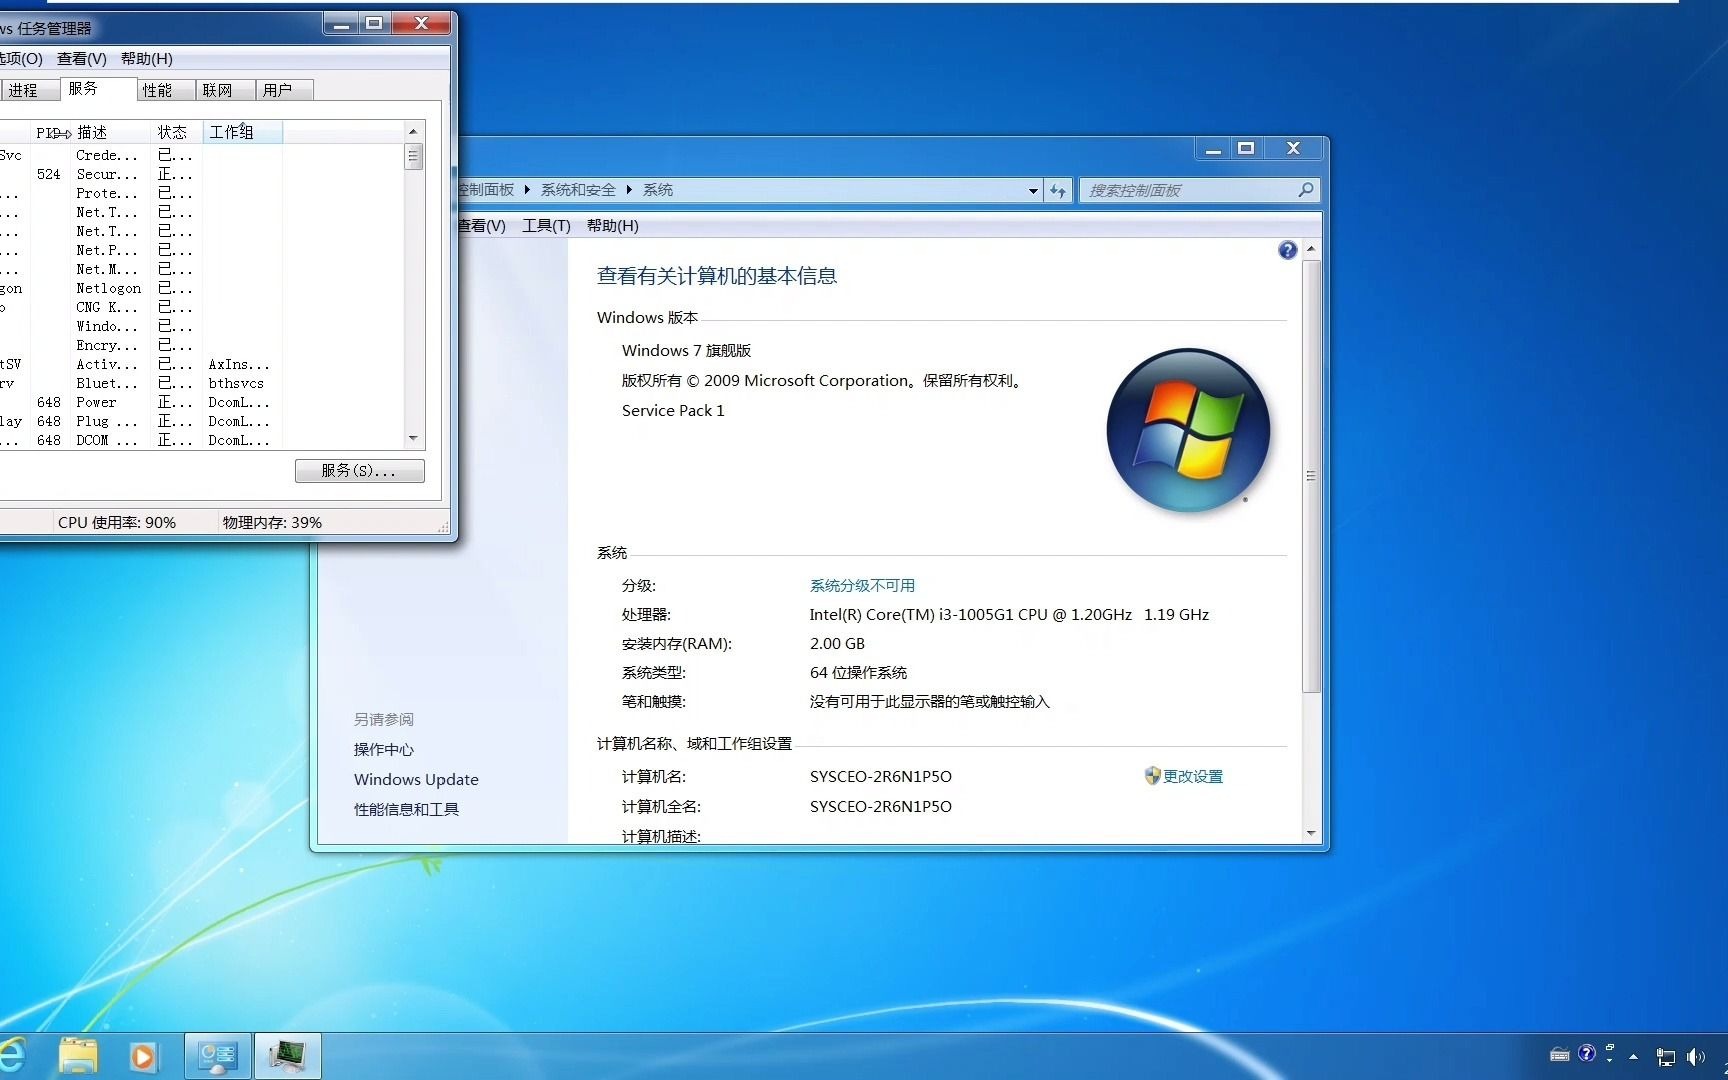Open the 系统和安全 breadcrumb chevron
1728x1080 pixels.
click(628, 189)
